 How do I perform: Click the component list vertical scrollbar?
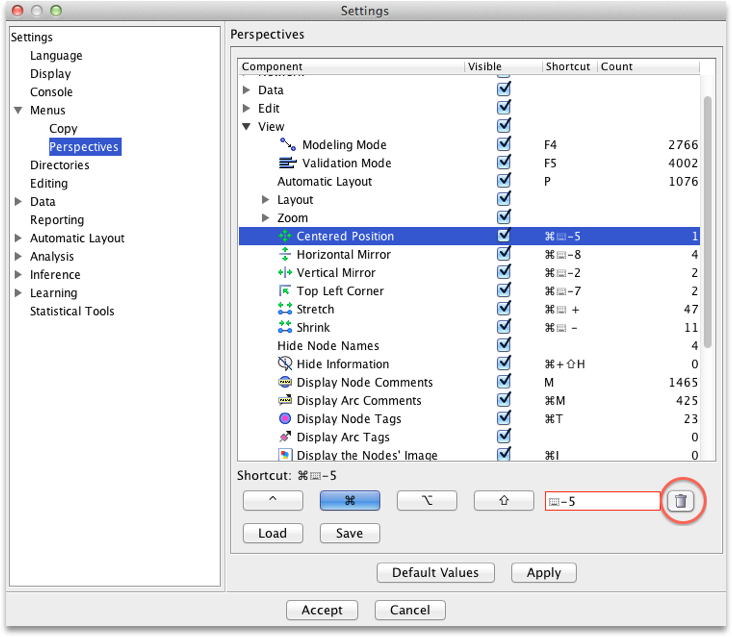(x=708, y=222)
